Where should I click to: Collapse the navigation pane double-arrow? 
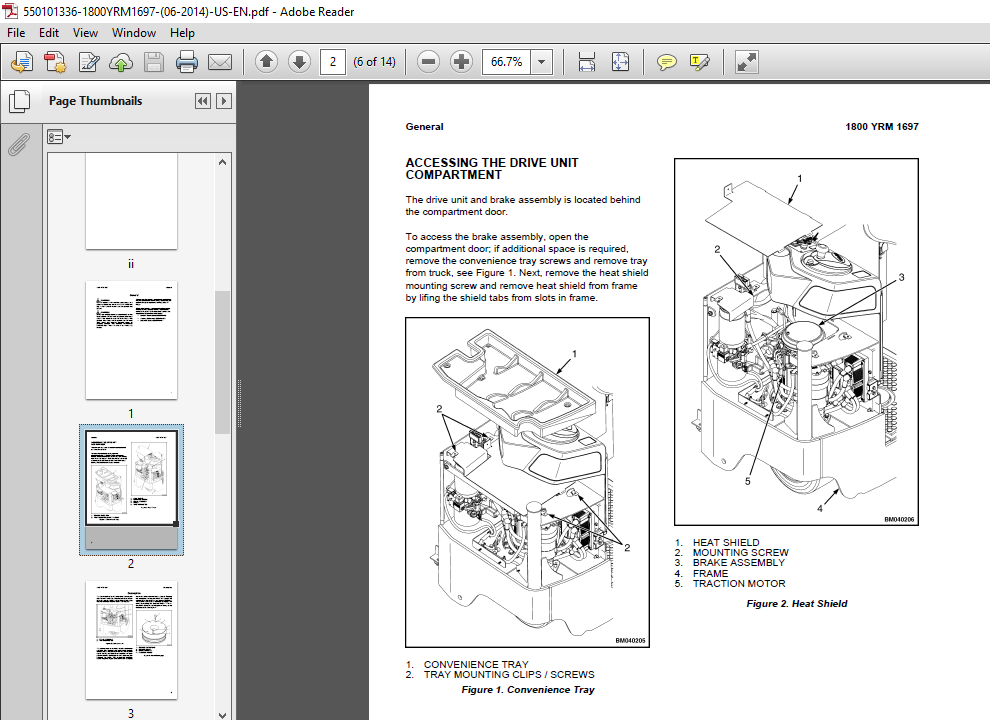(203, 101)
